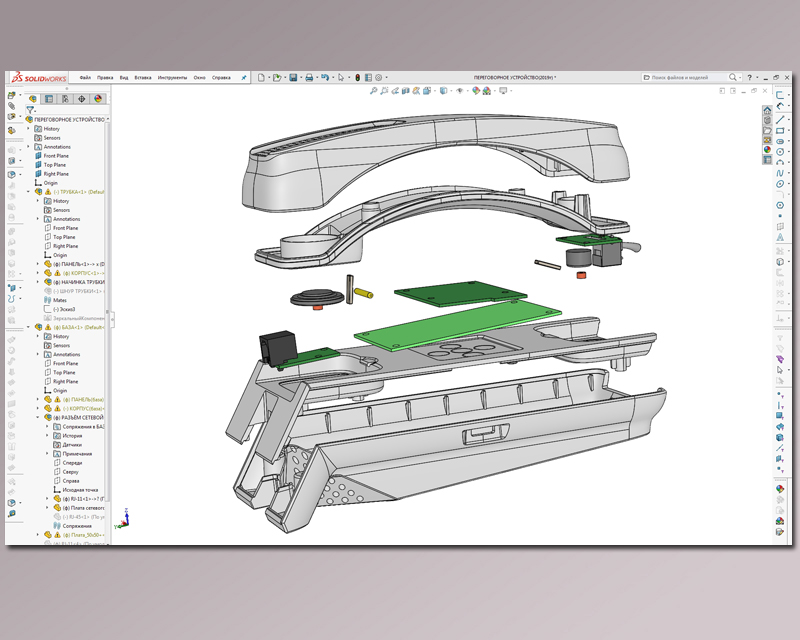Select Mates folder under ТРУБКА

[x=57, y=300]
